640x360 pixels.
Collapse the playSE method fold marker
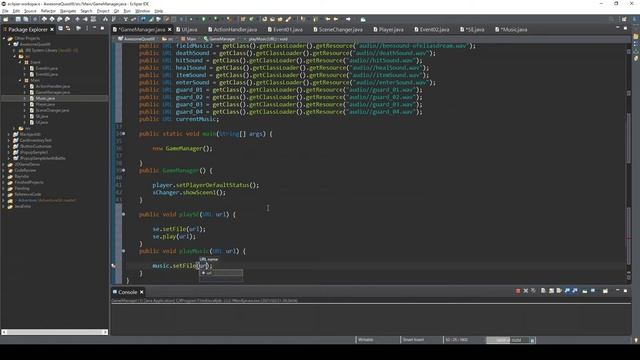point(124,214)
